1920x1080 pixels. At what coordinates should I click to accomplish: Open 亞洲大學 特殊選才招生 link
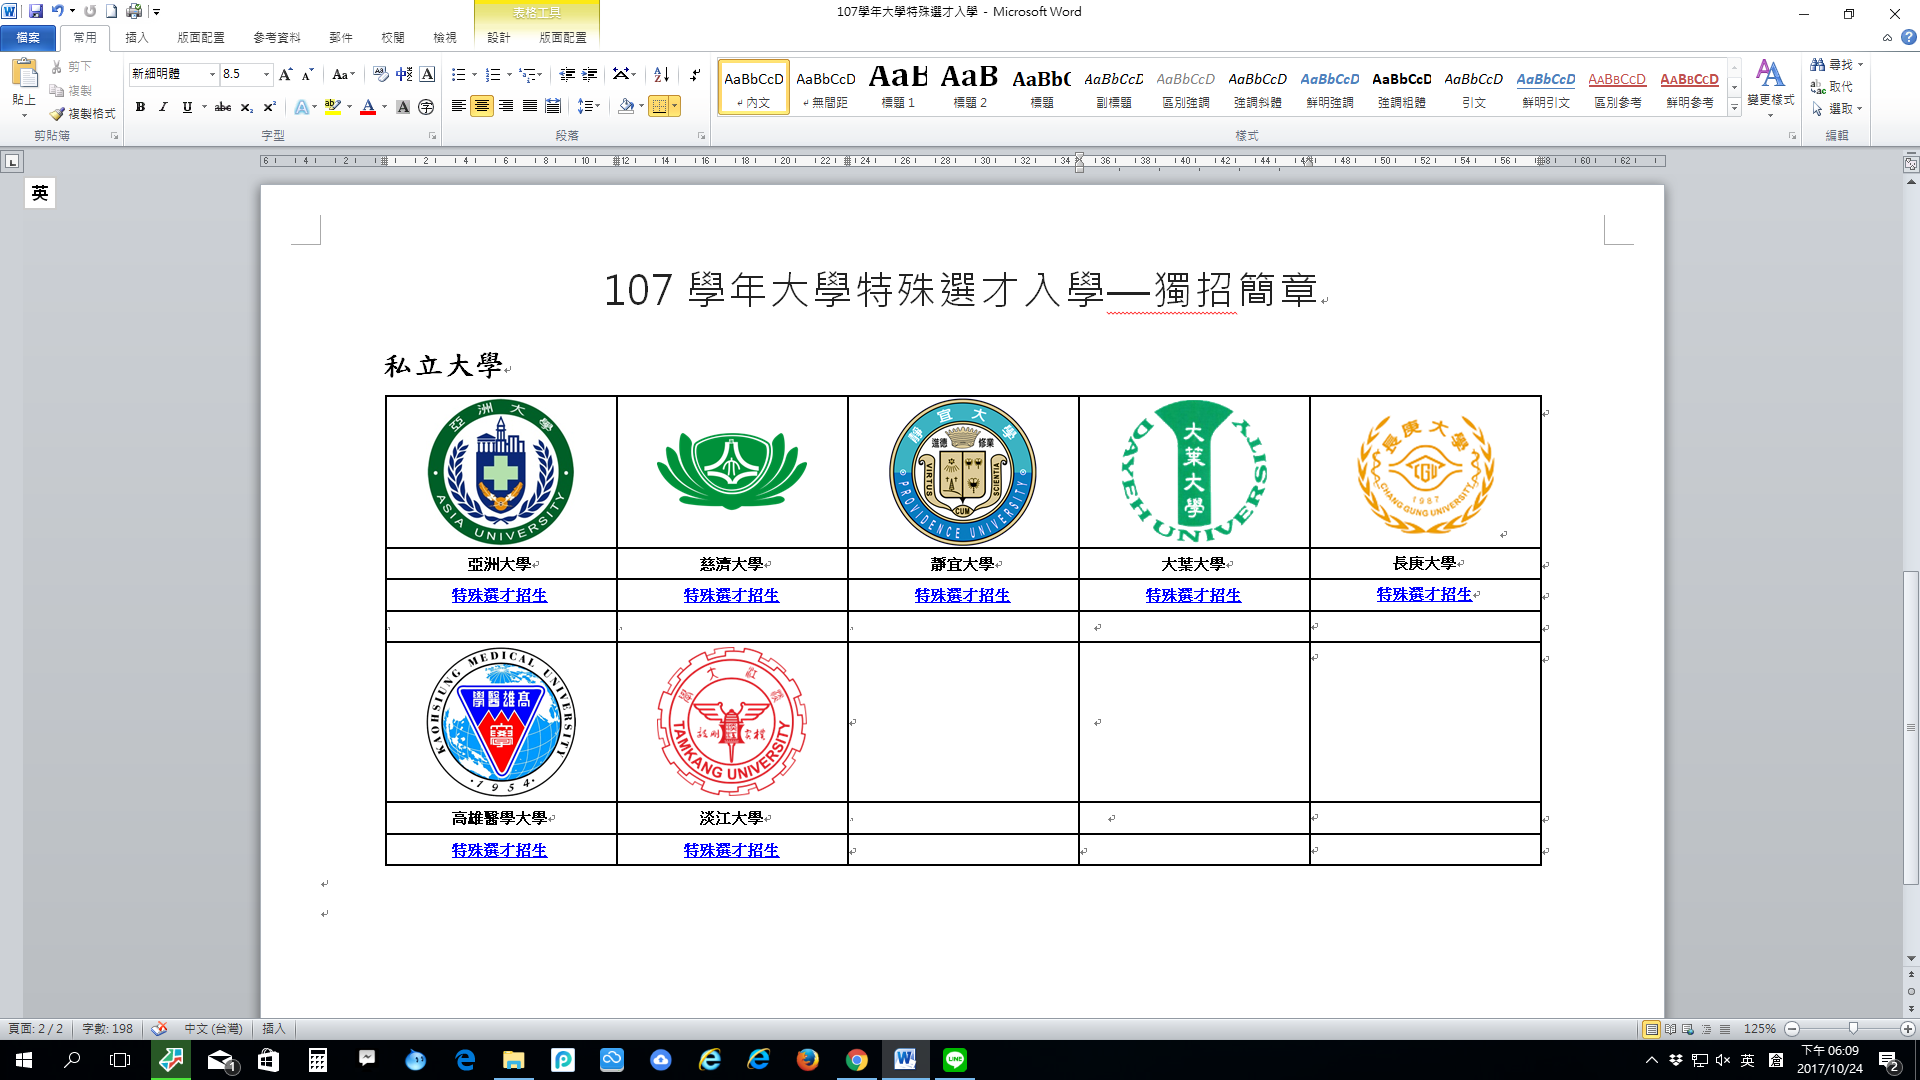[x=499, y=595]
